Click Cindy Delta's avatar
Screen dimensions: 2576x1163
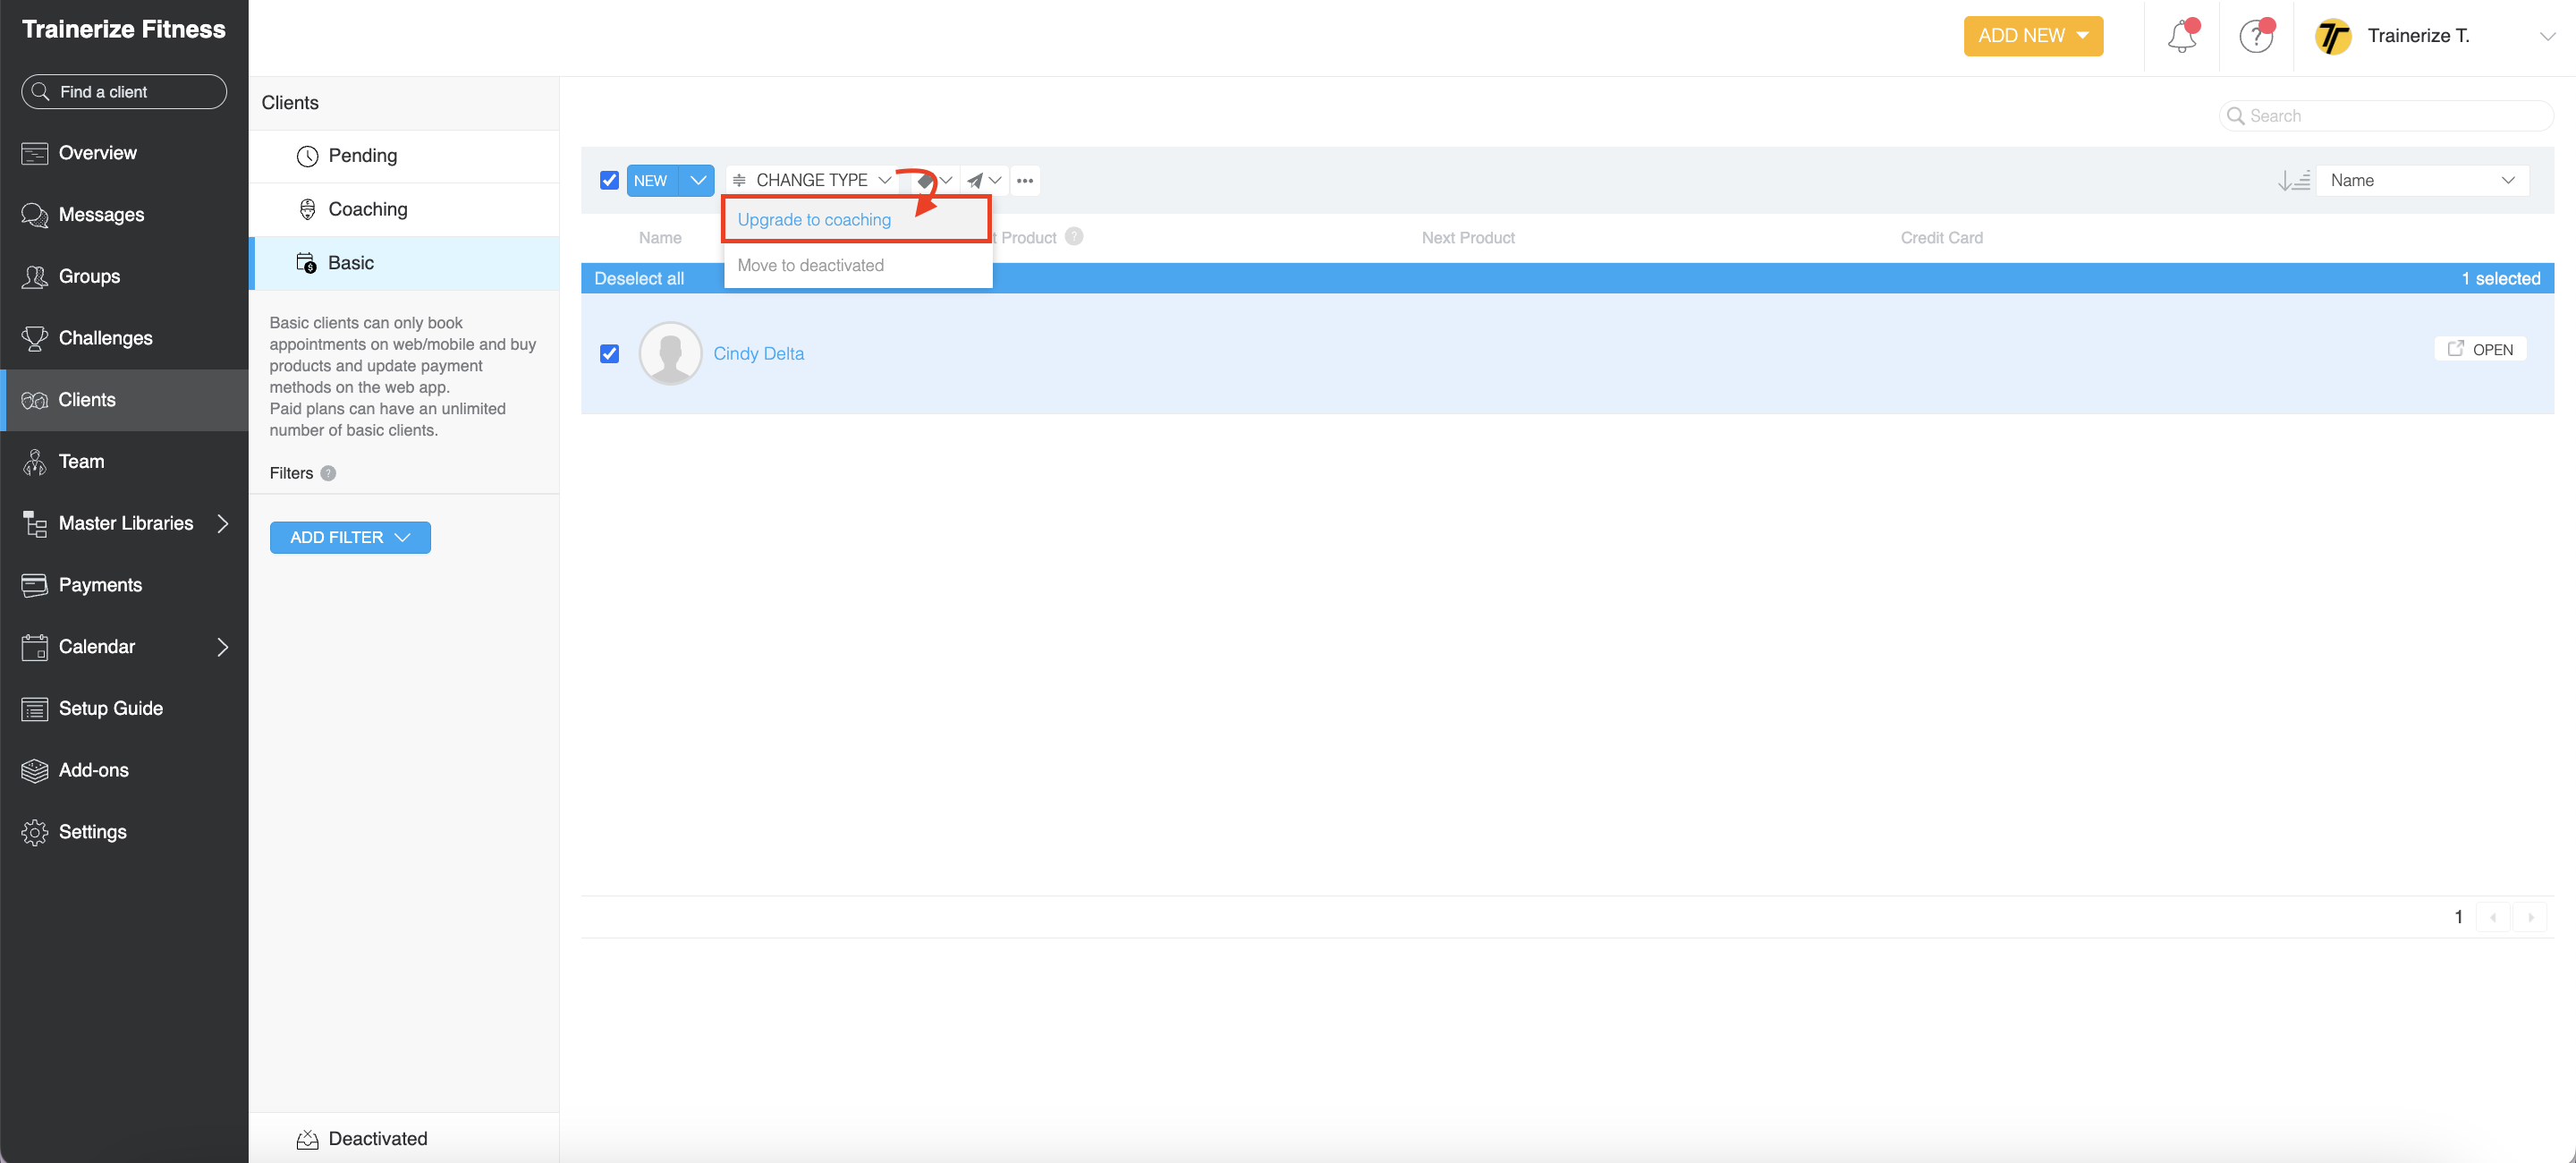pos(670,353)
